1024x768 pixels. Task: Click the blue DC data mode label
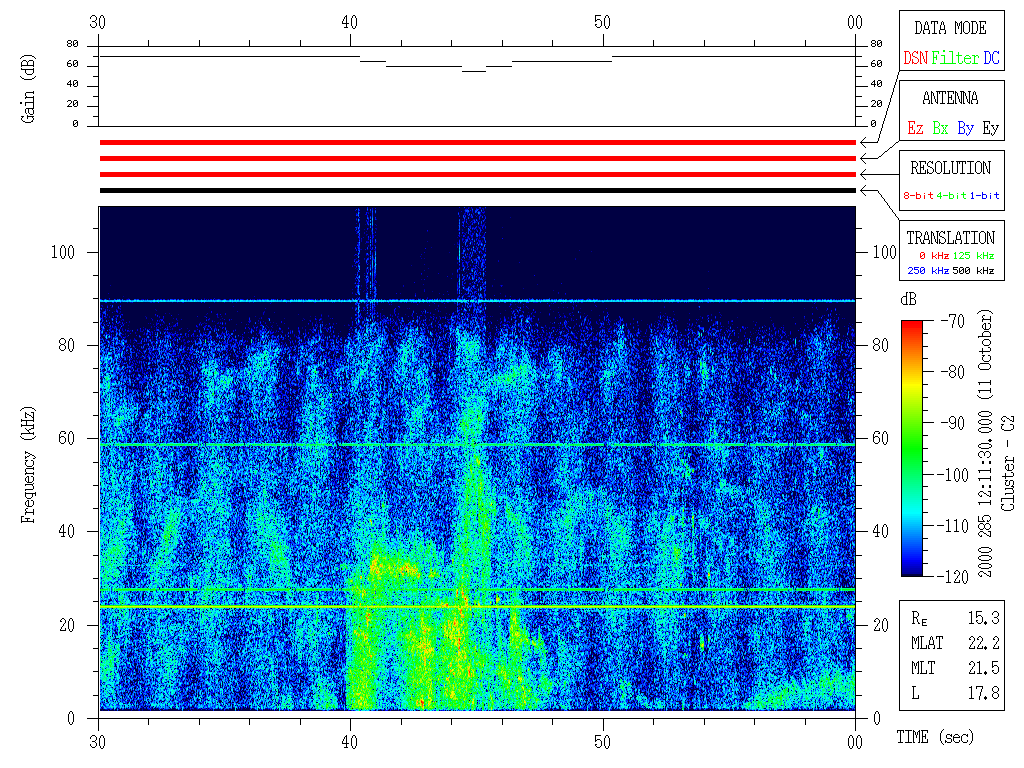(991, 59)
